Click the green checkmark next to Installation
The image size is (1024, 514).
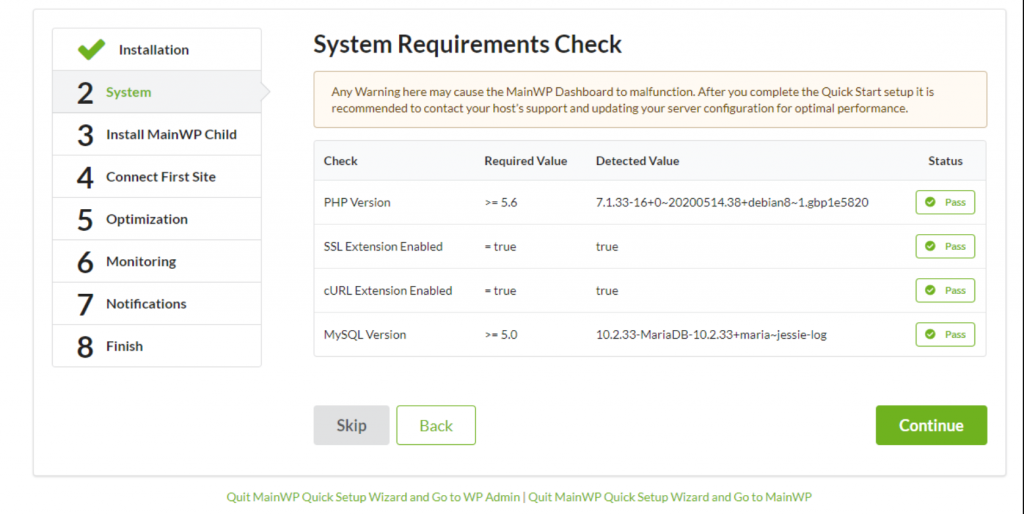(91, 50)
